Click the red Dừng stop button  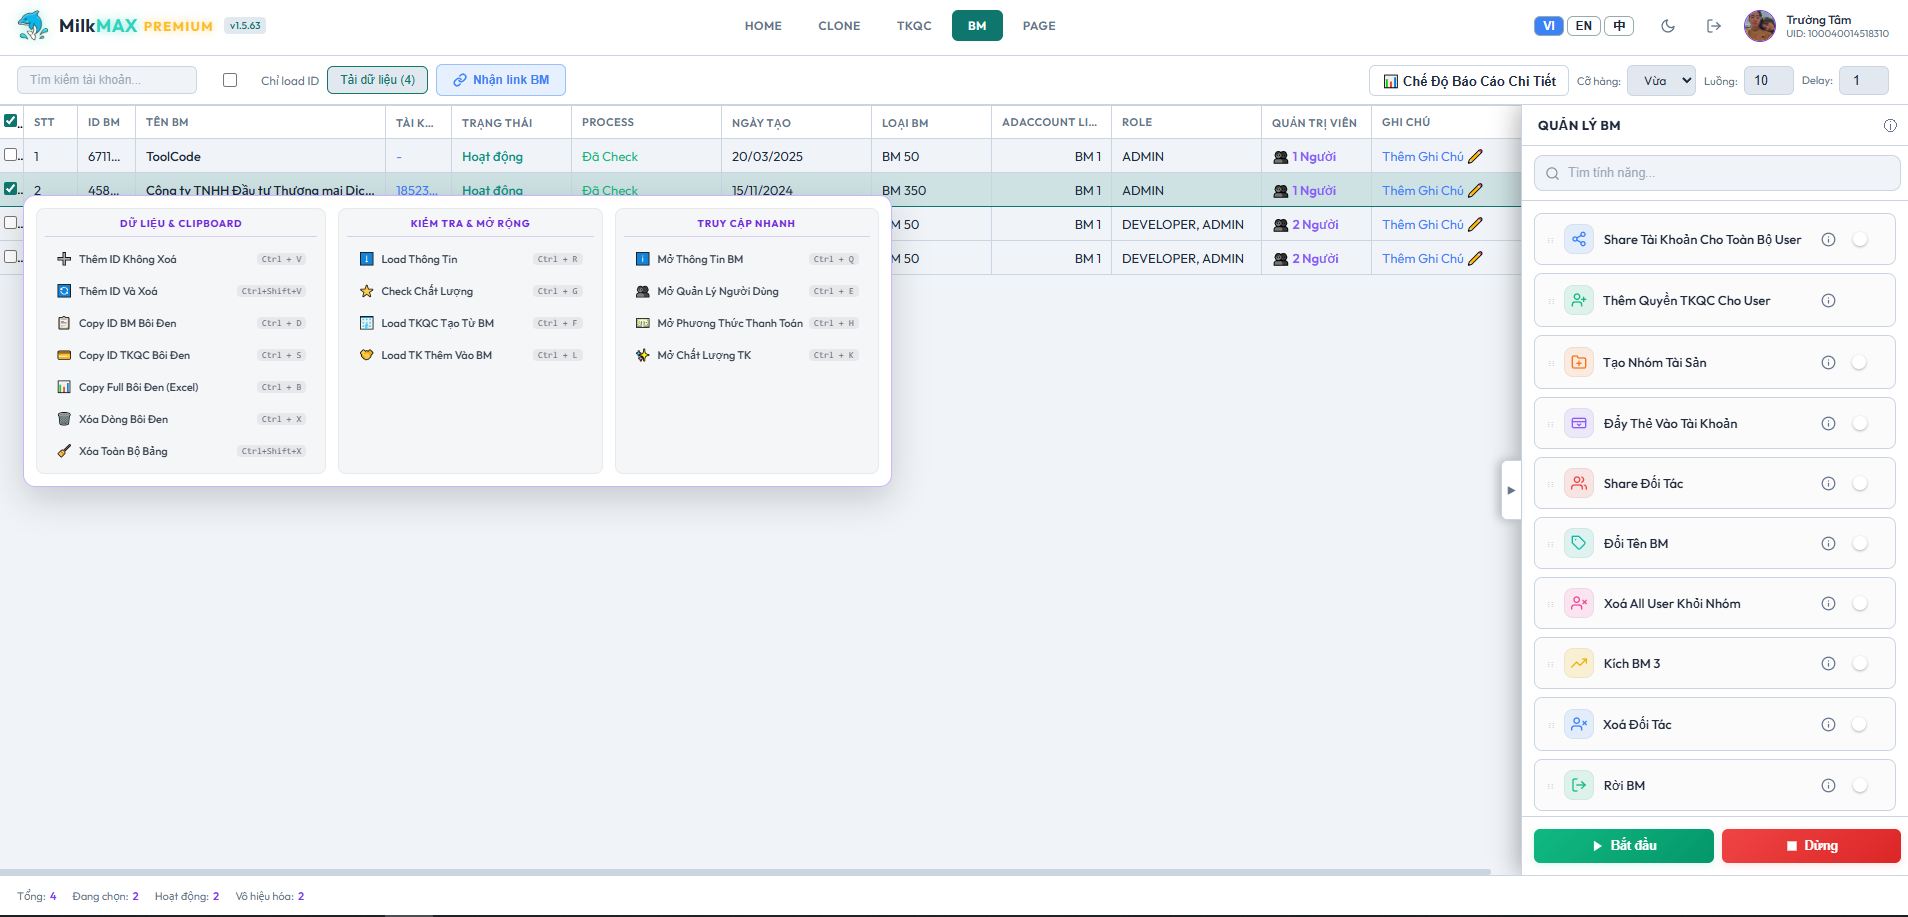tap(1811, 846)
